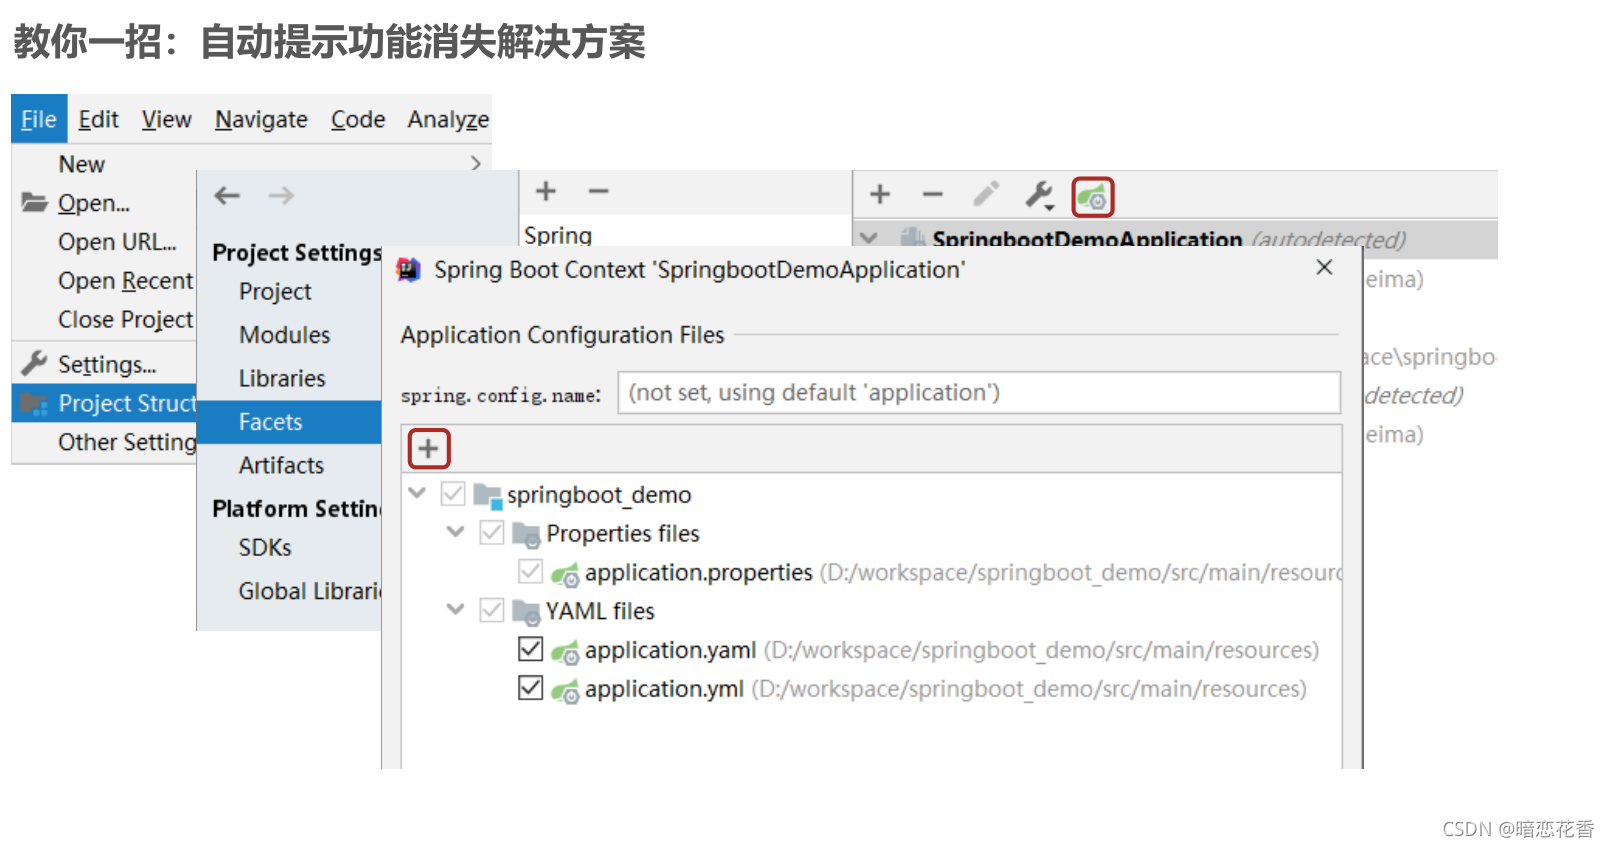Collapse the YAML files node
The image size is (1609, 847).
[x=456, y=609]
